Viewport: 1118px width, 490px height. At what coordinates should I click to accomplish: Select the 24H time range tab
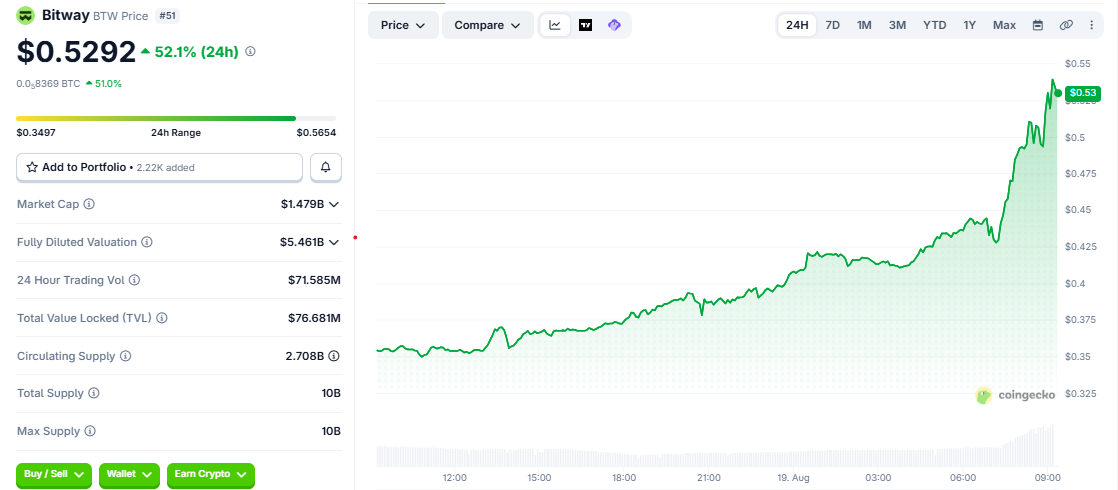coord(796,25)
